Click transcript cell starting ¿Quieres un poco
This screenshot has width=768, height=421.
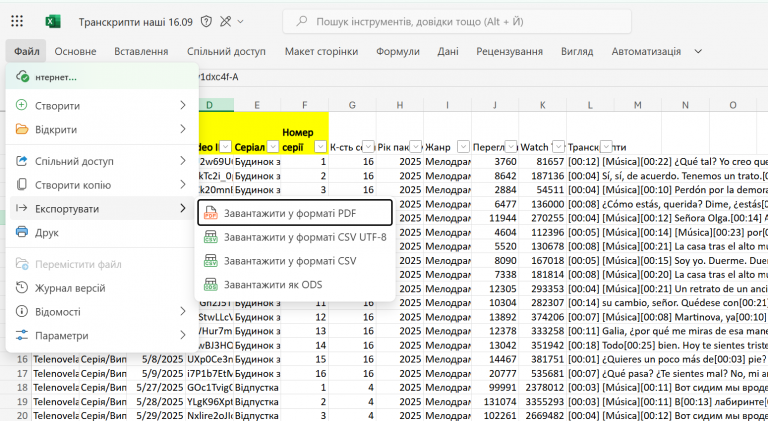(x=667, y=359)
